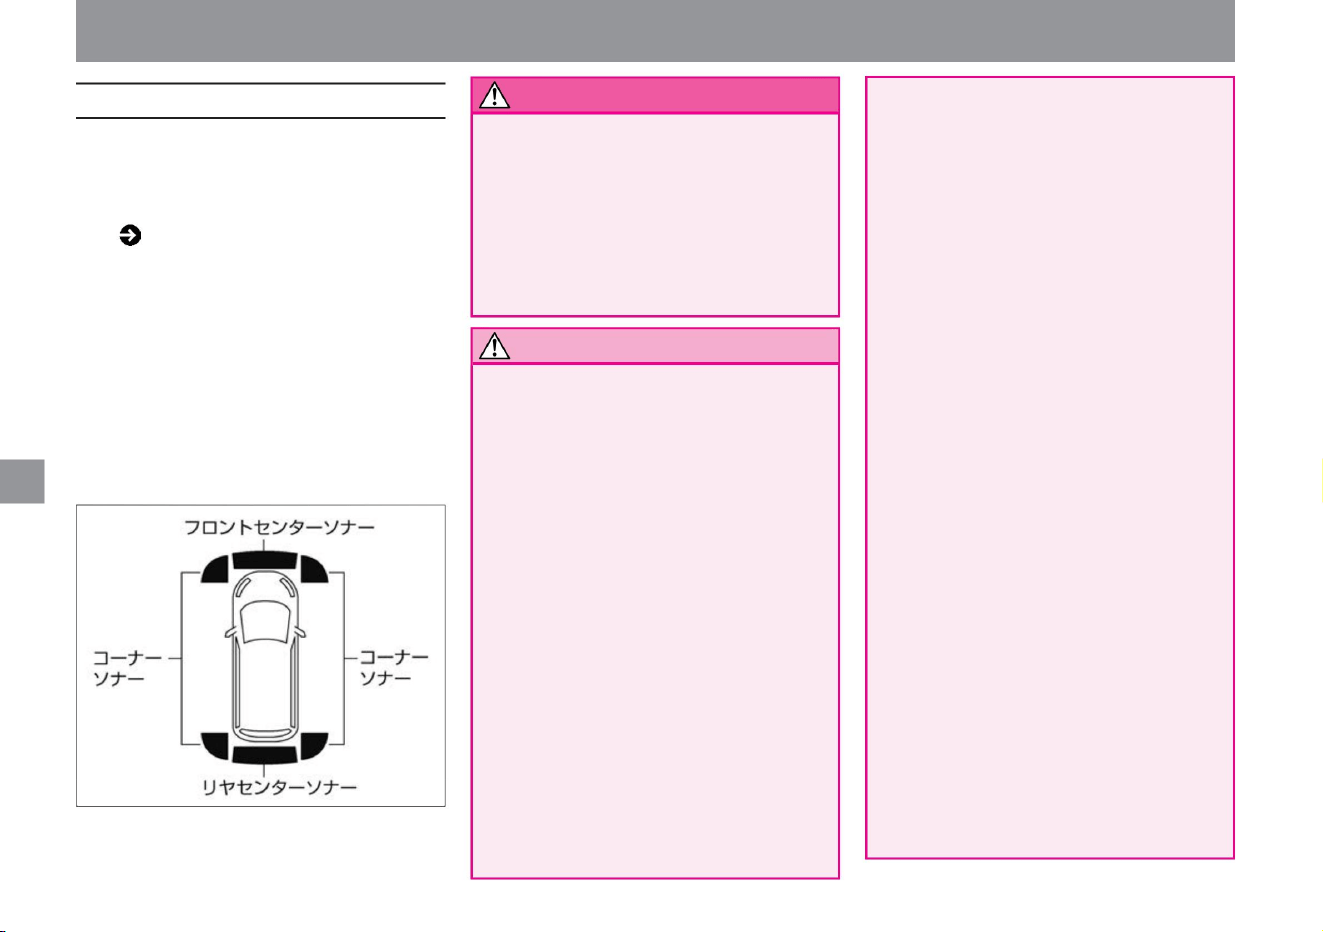The width and height of the screenshot is (1323, 932).
Task: Select the right コーナーソナー label
Action: click(x=394, y=668)
